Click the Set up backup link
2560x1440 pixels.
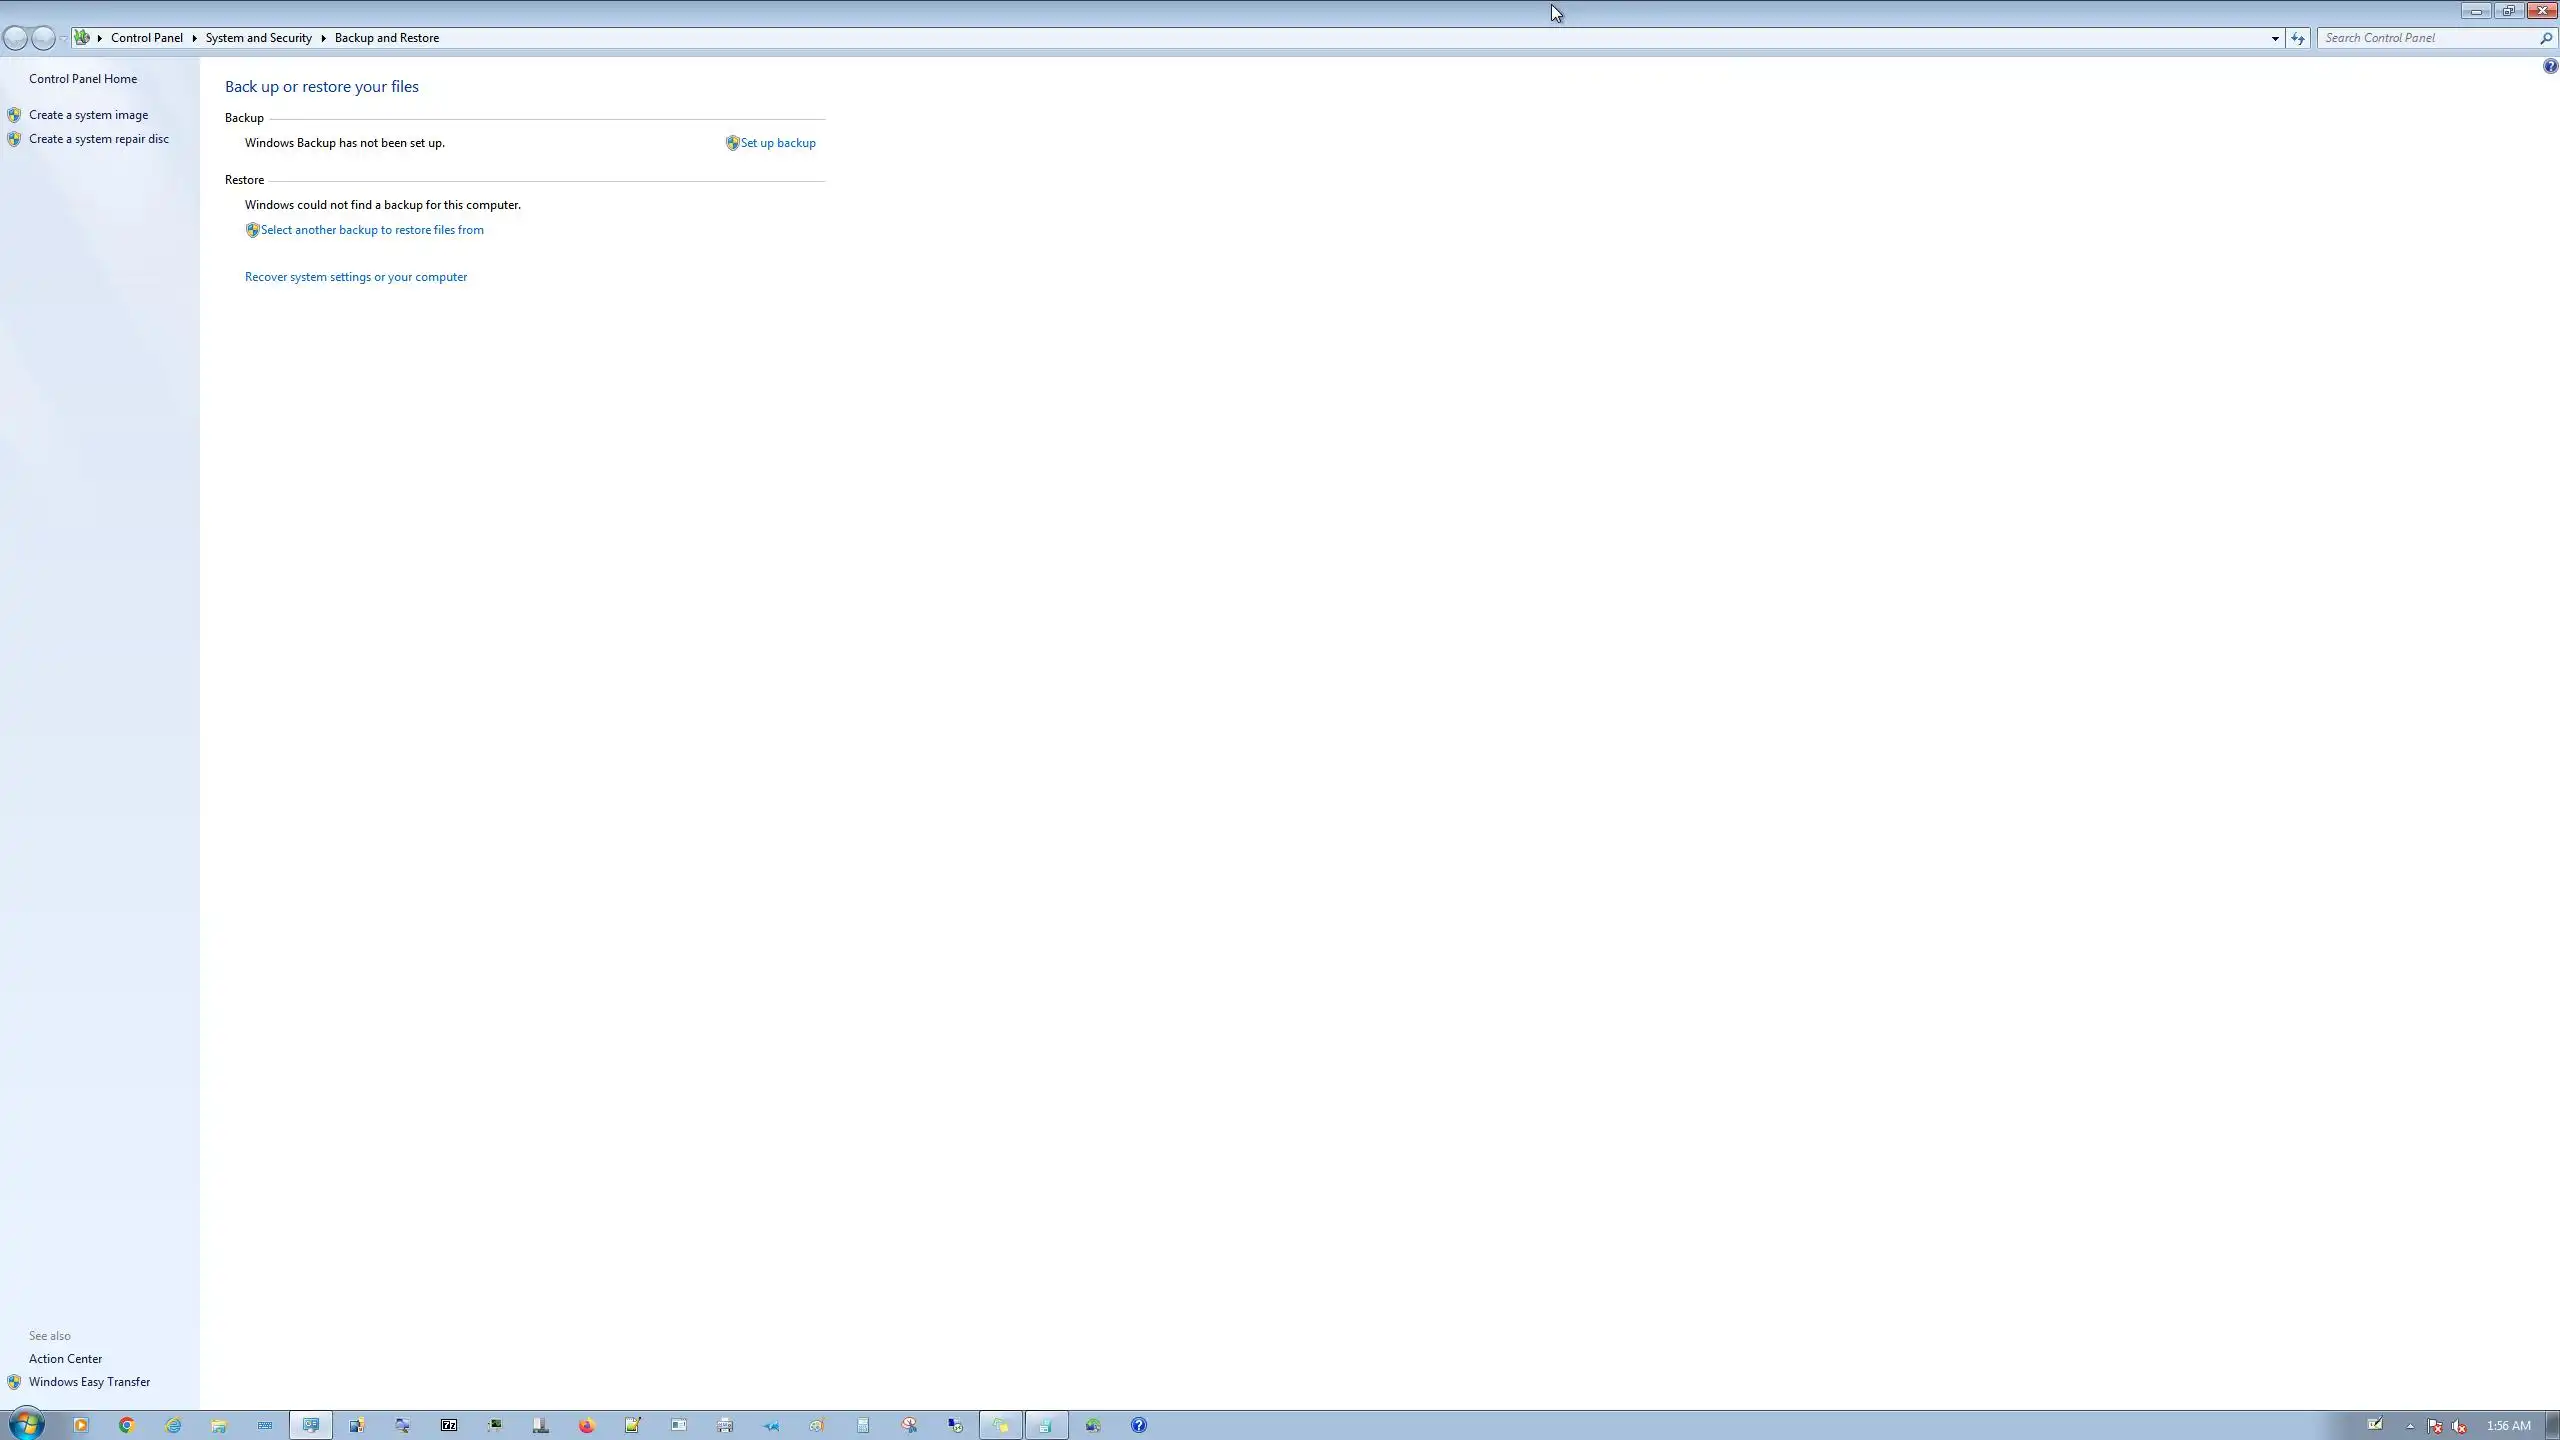coord(777,143)
